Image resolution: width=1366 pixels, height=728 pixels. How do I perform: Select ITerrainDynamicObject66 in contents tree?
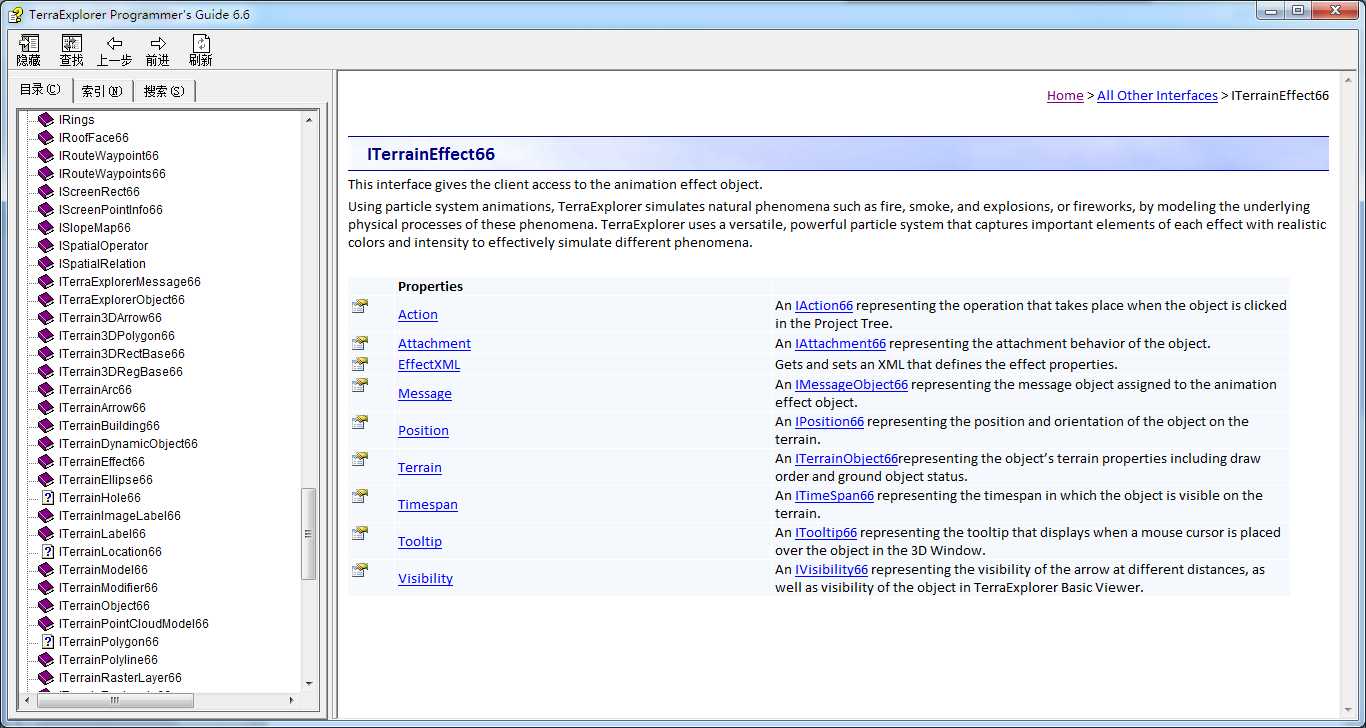[128, 444]
